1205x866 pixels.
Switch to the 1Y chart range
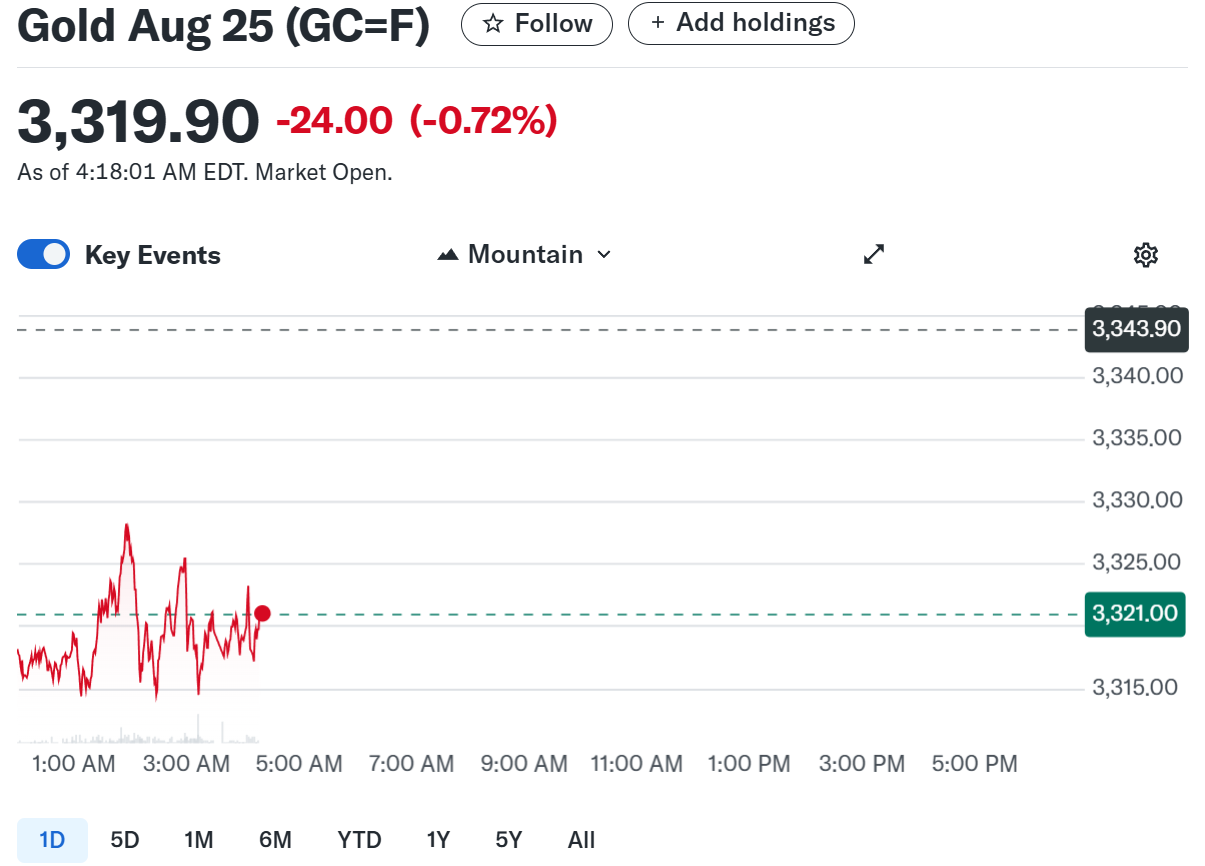pyautogui.click(x=438, y=840)
